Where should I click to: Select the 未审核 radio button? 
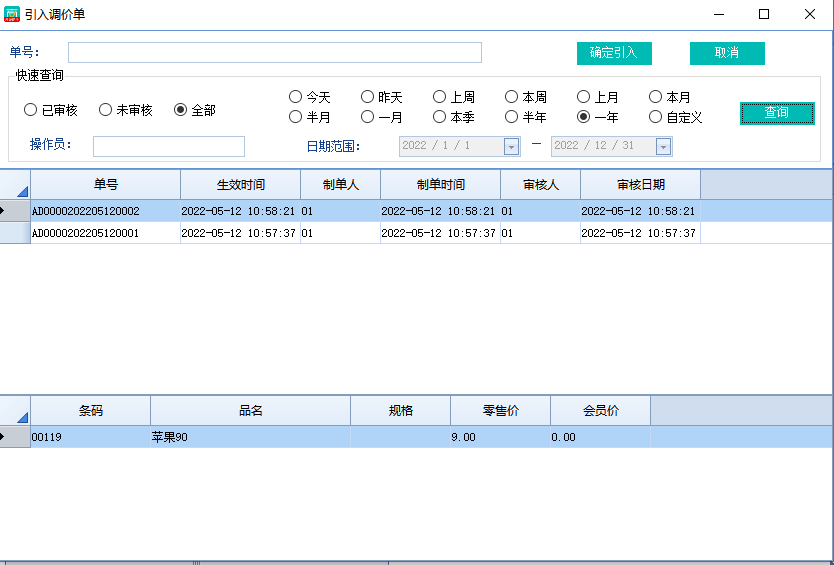coord(105,110)
